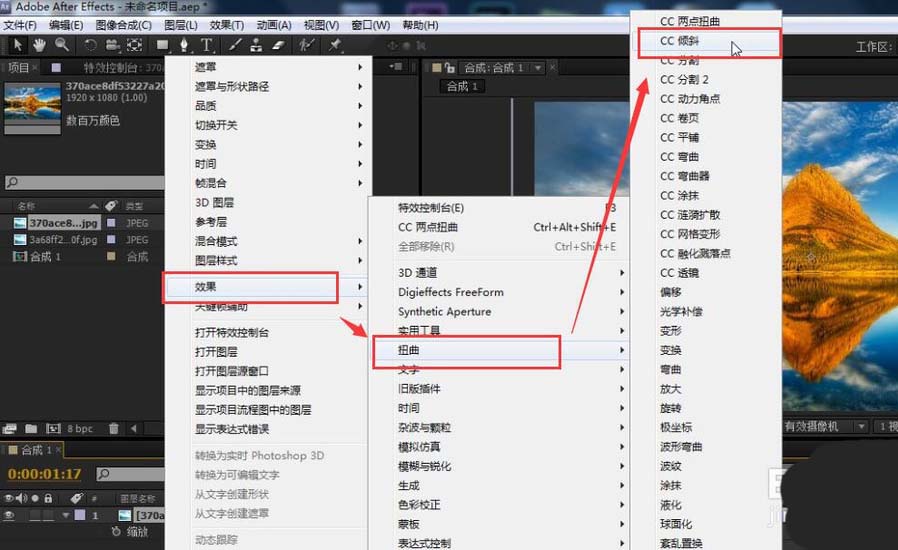Click label color swatch of 370ace8...jpg
Viewport: 898px width, 550px height.
tap(111, 223)
